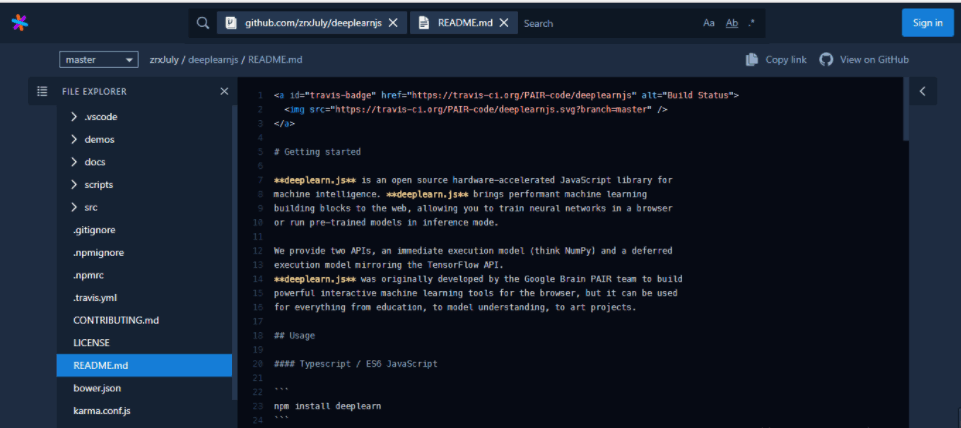Viewport: 961px width, 428px height.
Task: Click the '## Usage' line in the code
Action: pos(294,335)
